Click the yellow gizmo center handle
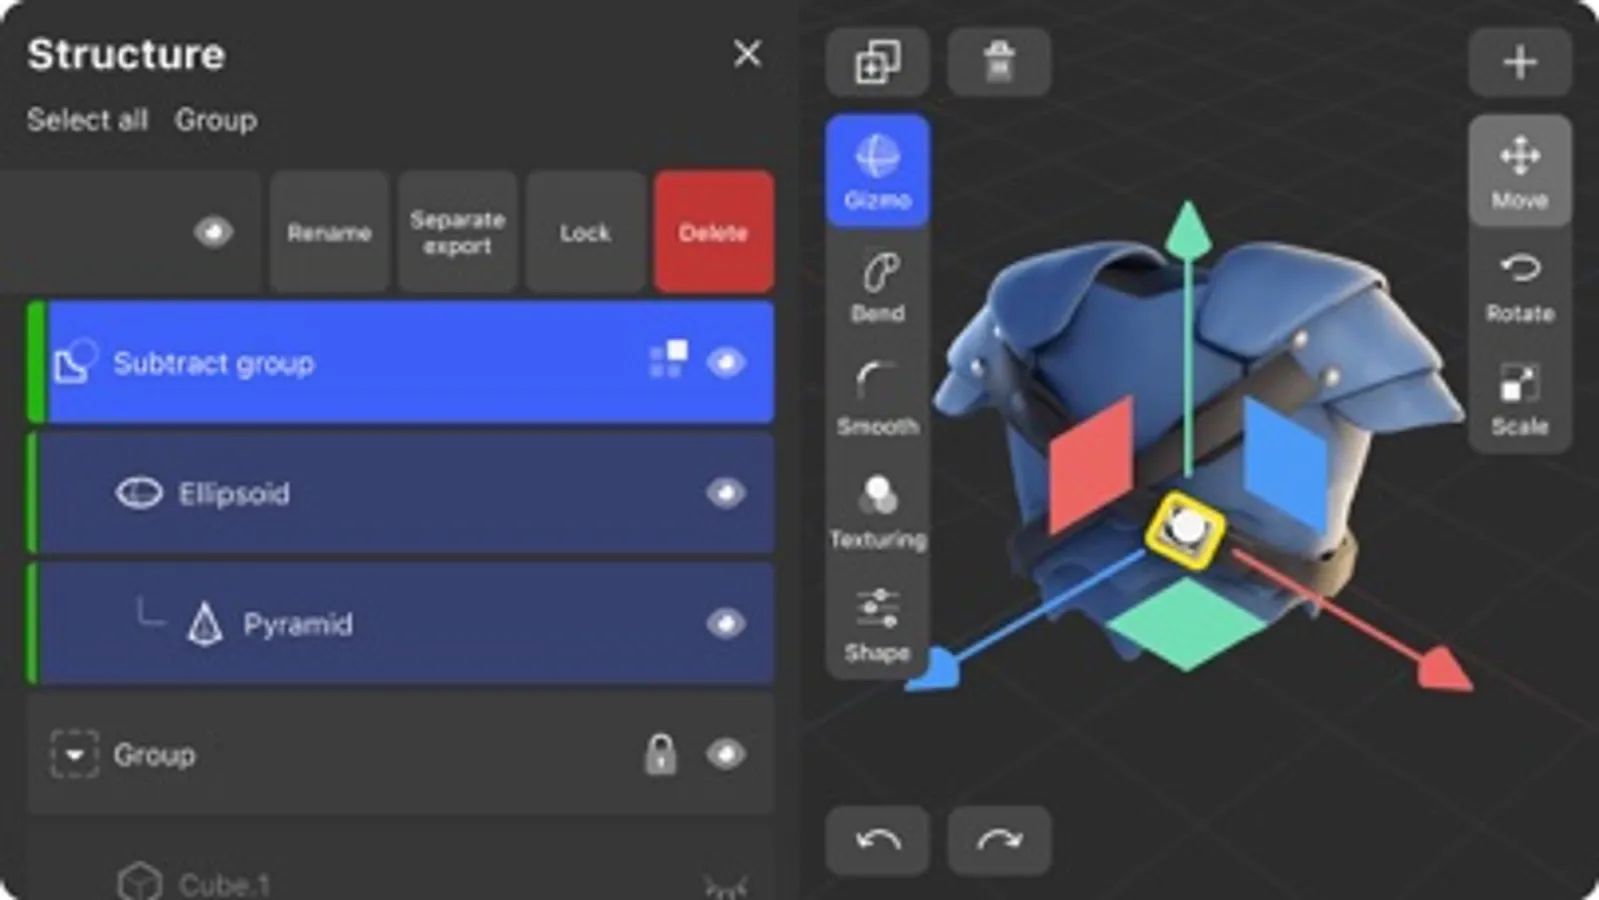The height and width of the screenshot is (900, 1599). point(1185,530)
